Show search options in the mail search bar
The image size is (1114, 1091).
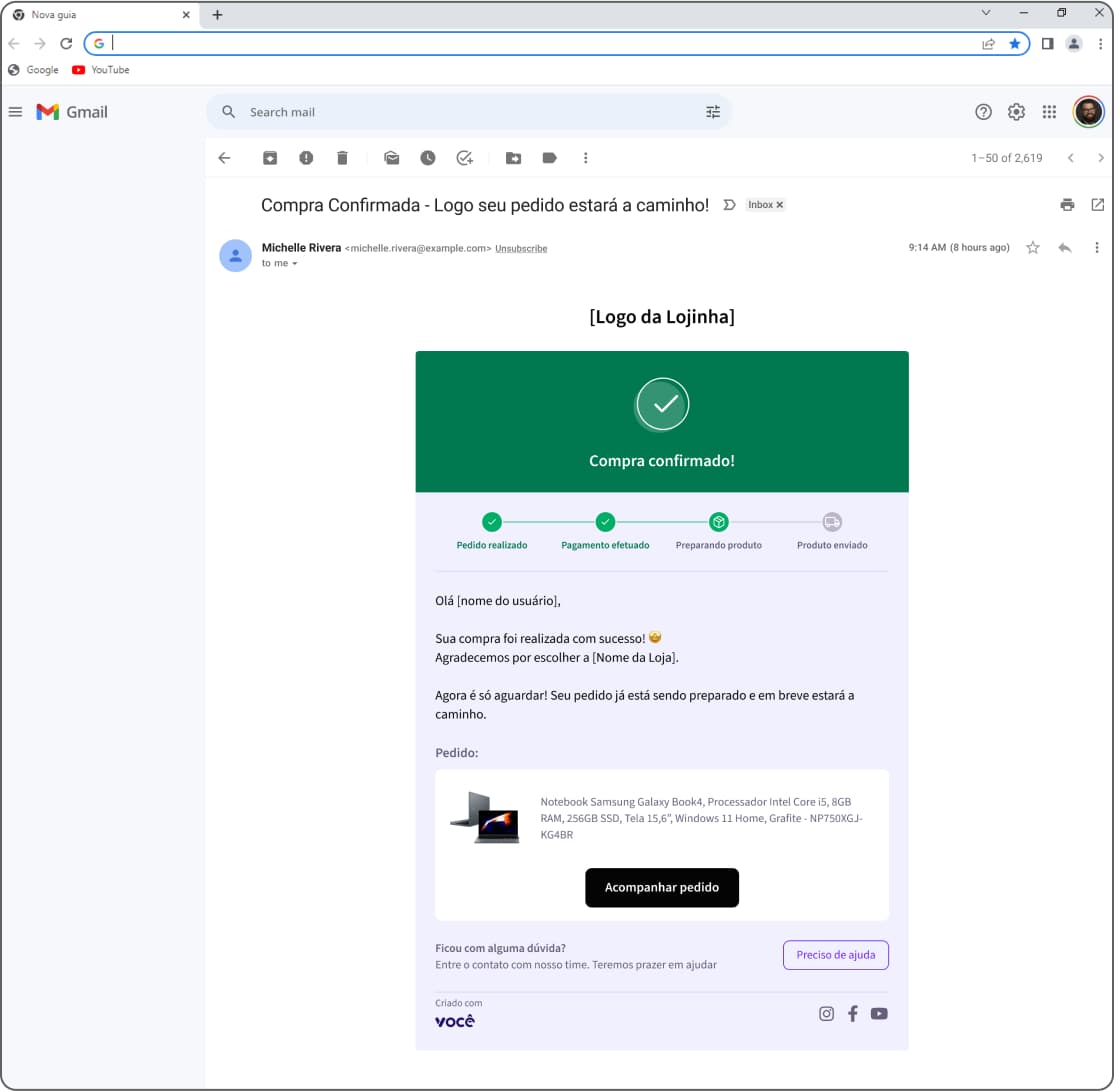click(x=713, y=112)
